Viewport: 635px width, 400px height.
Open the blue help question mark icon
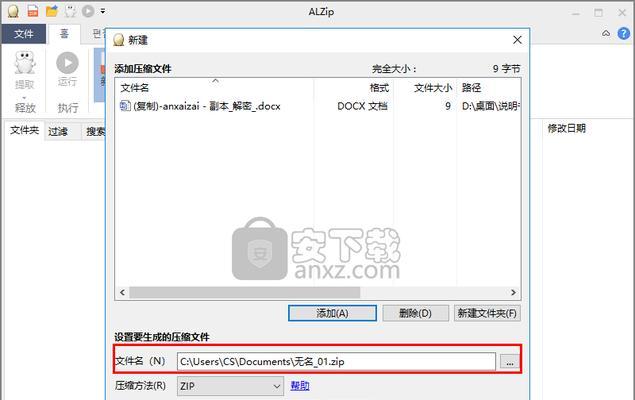coord(624,33)
